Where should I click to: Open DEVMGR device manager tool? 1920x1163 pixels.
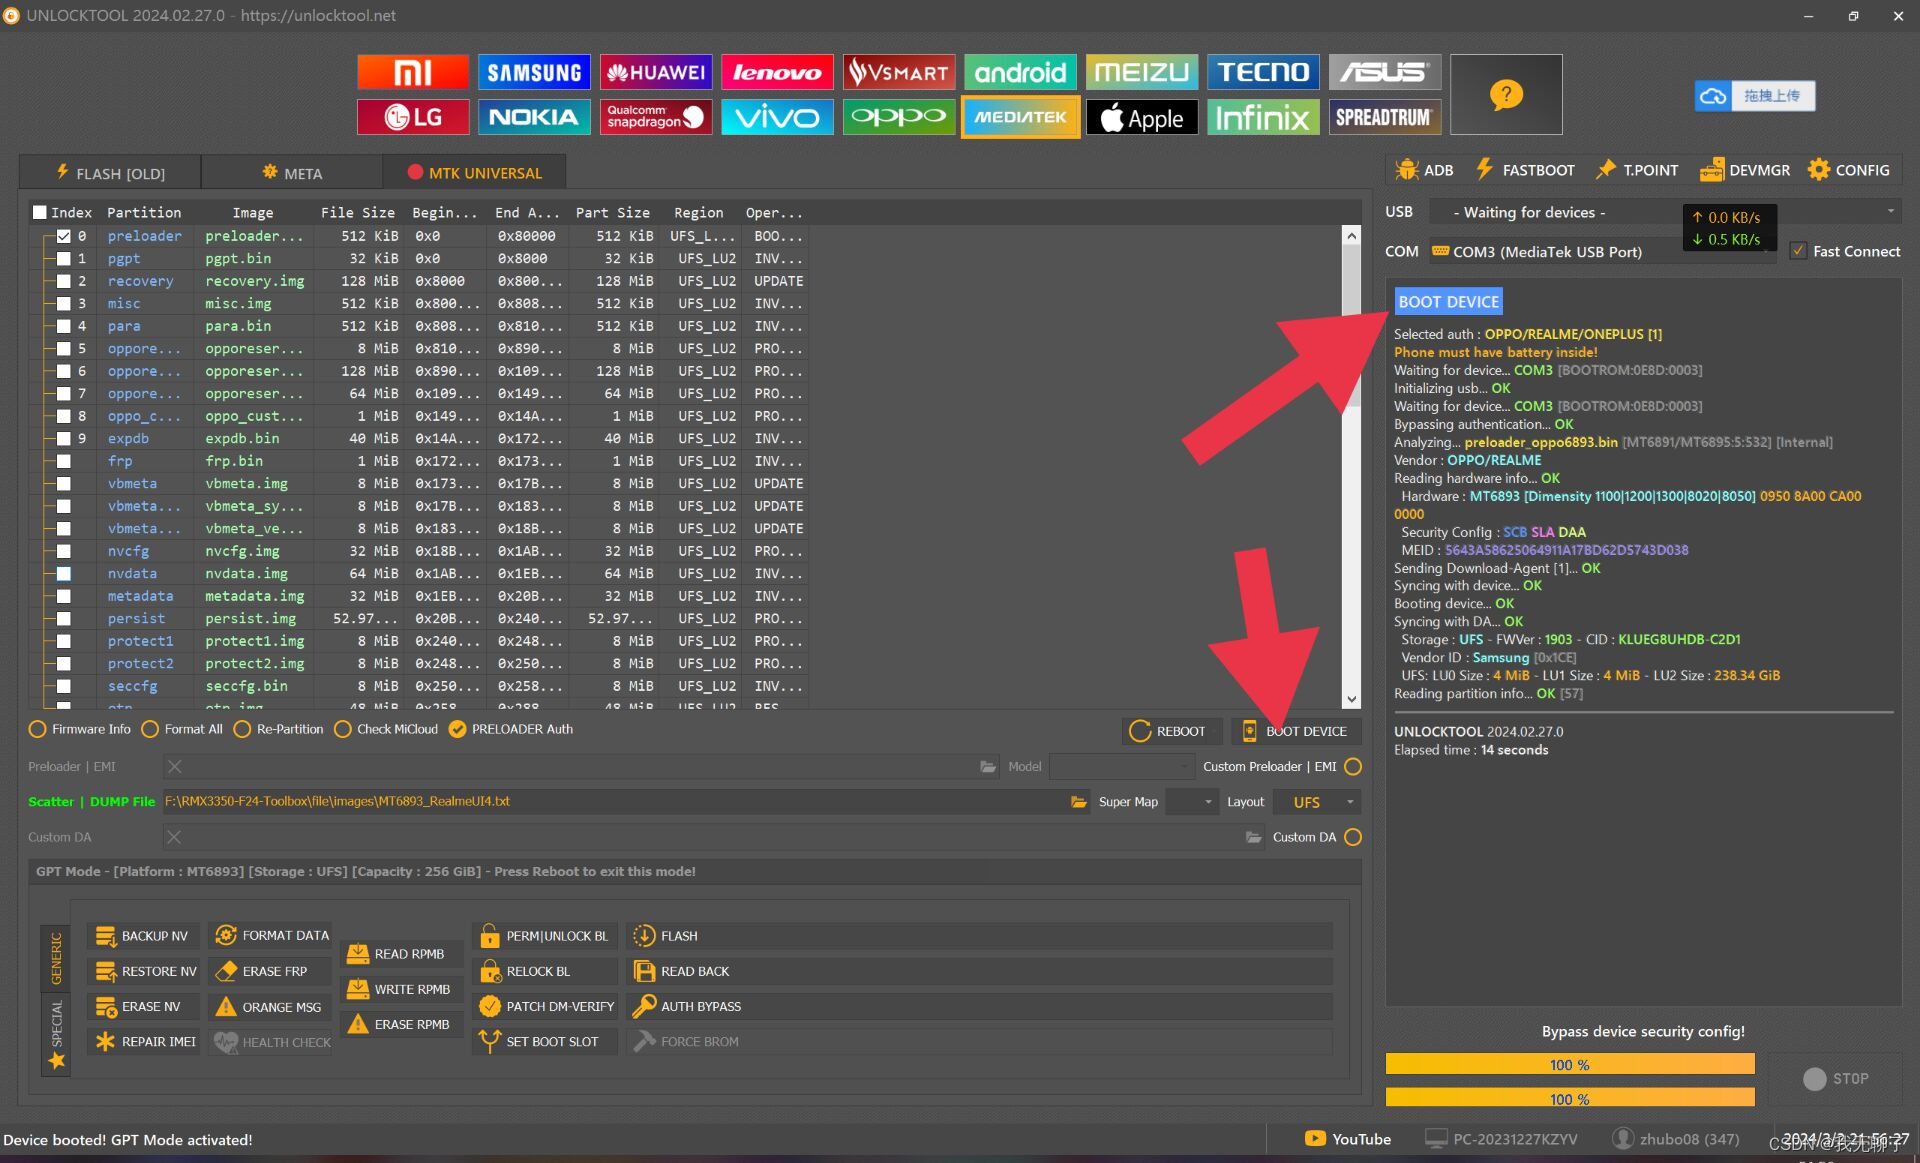click(x=1745, y=170)
